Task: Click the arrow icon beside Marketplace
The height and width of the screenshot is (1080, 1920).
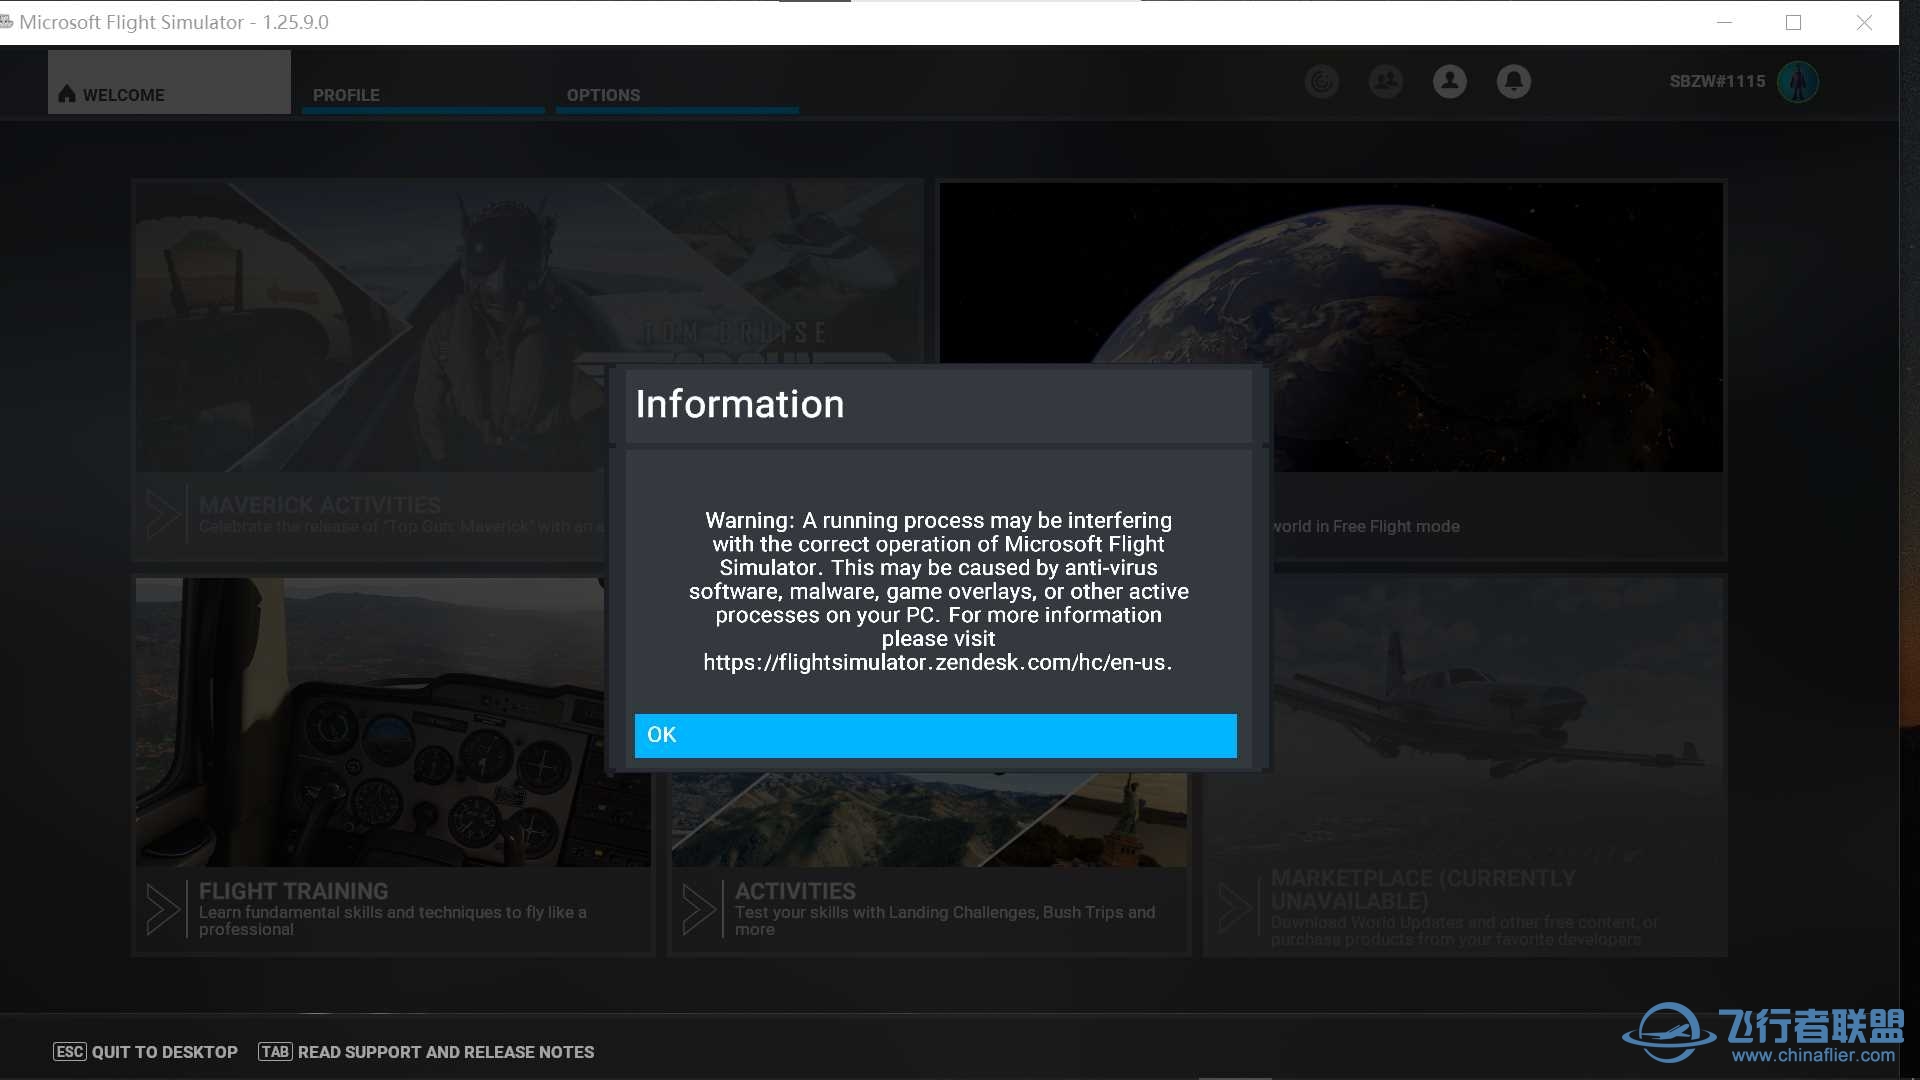Action: point(1235,909)
